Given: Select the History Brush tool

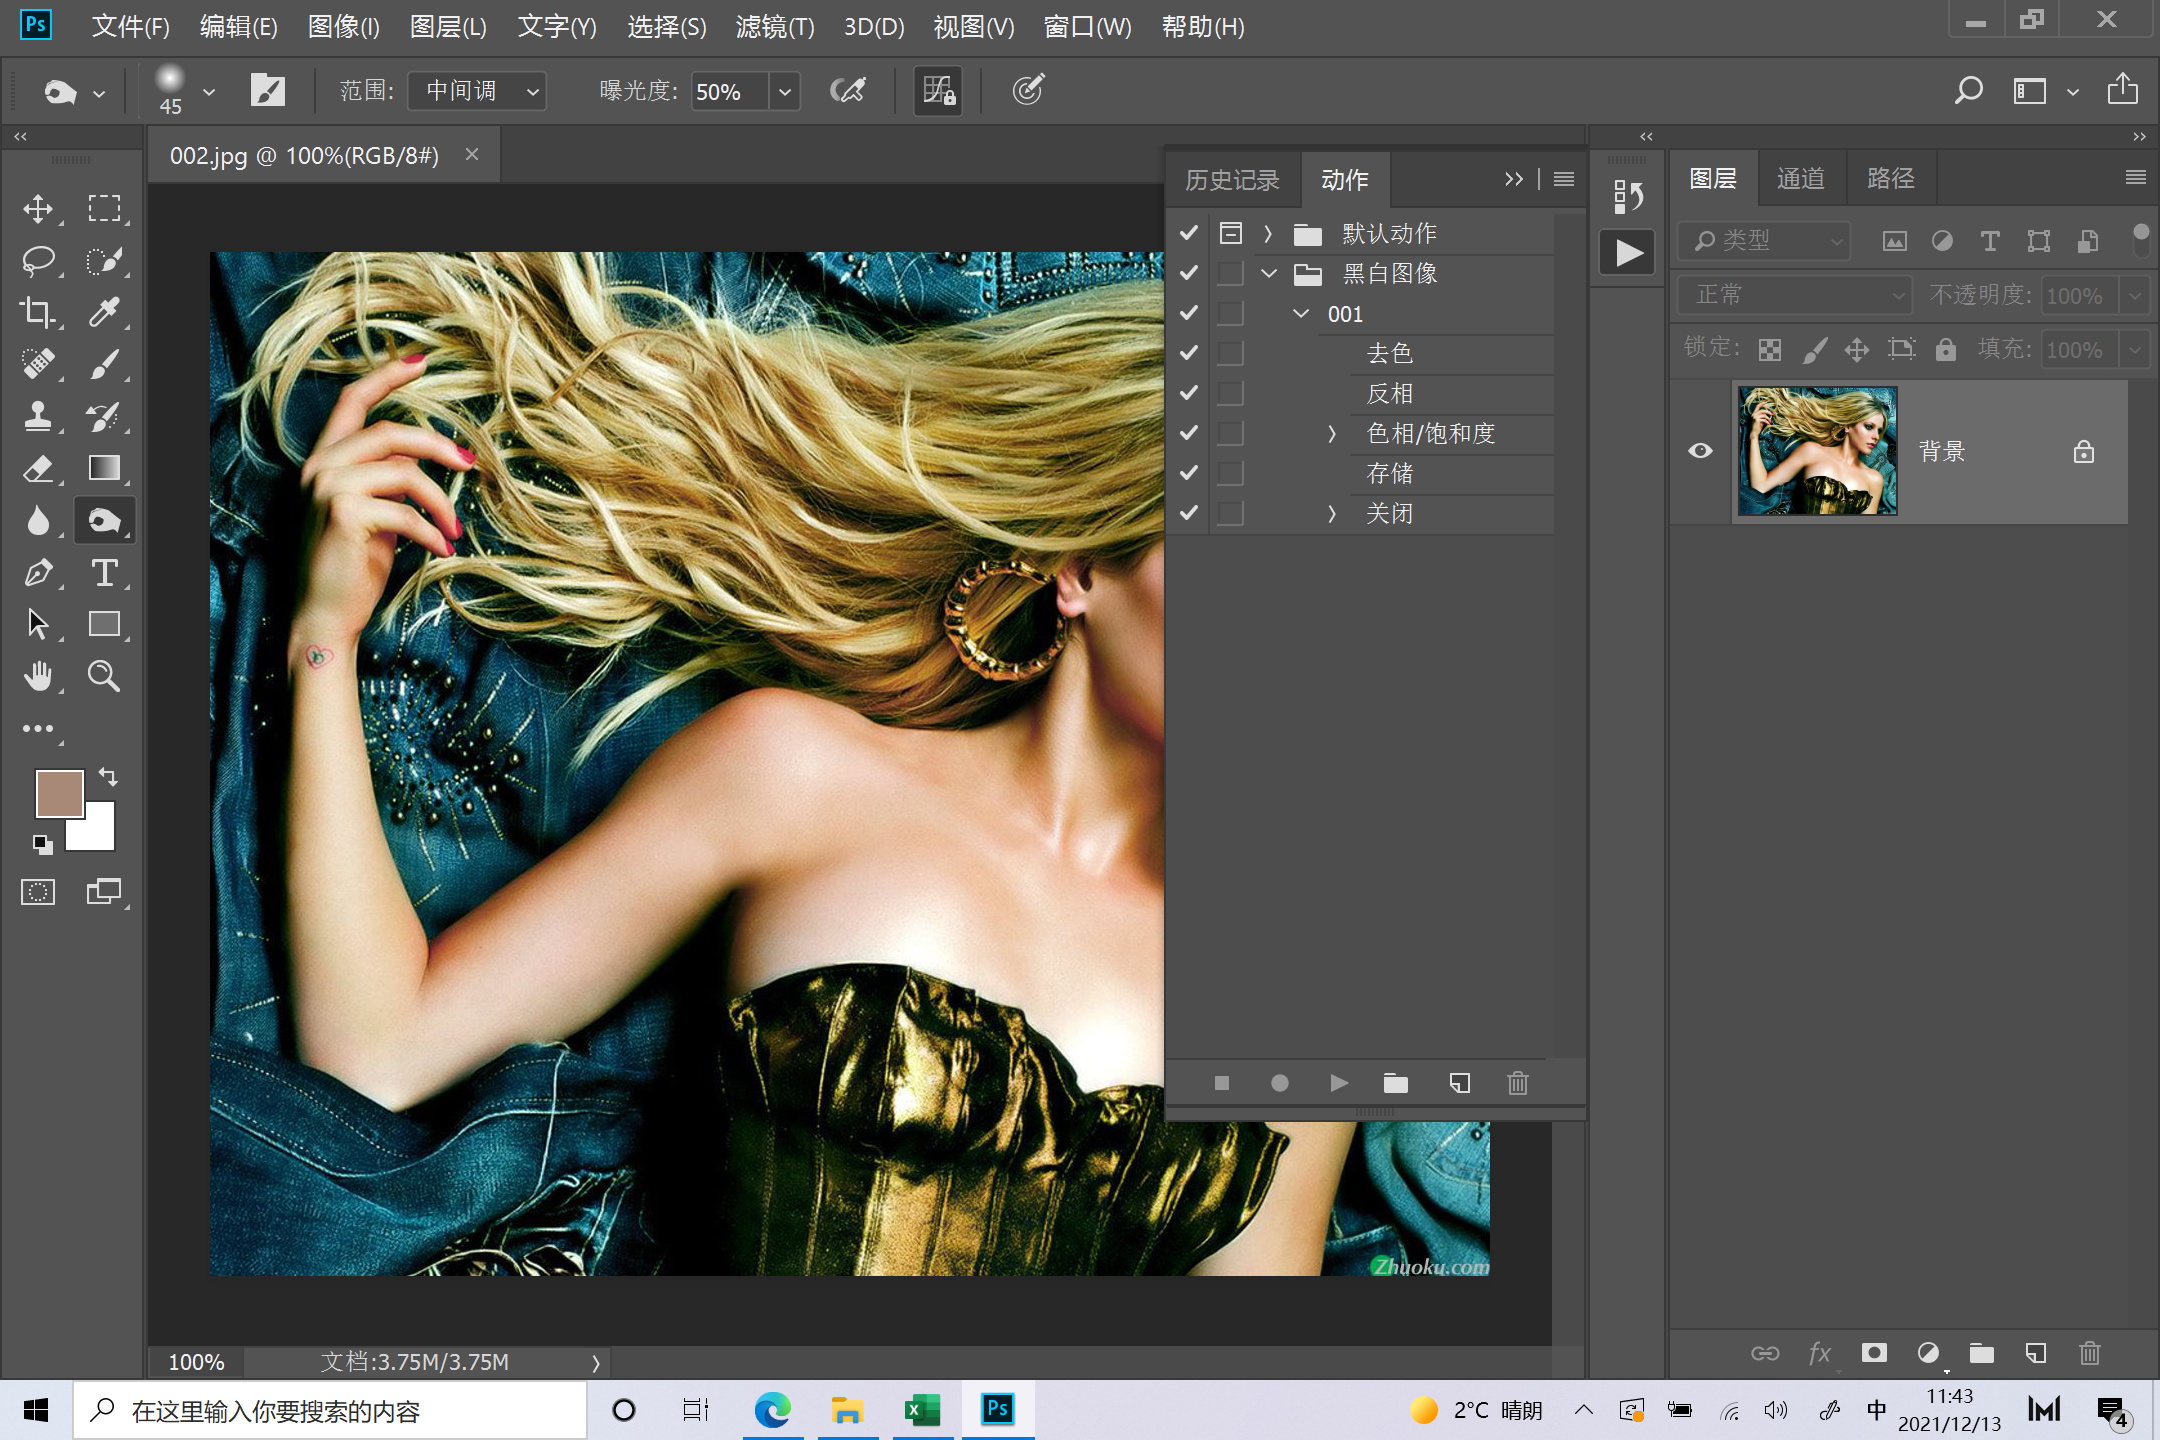Looking at the screenshot, I should point(104,416).
